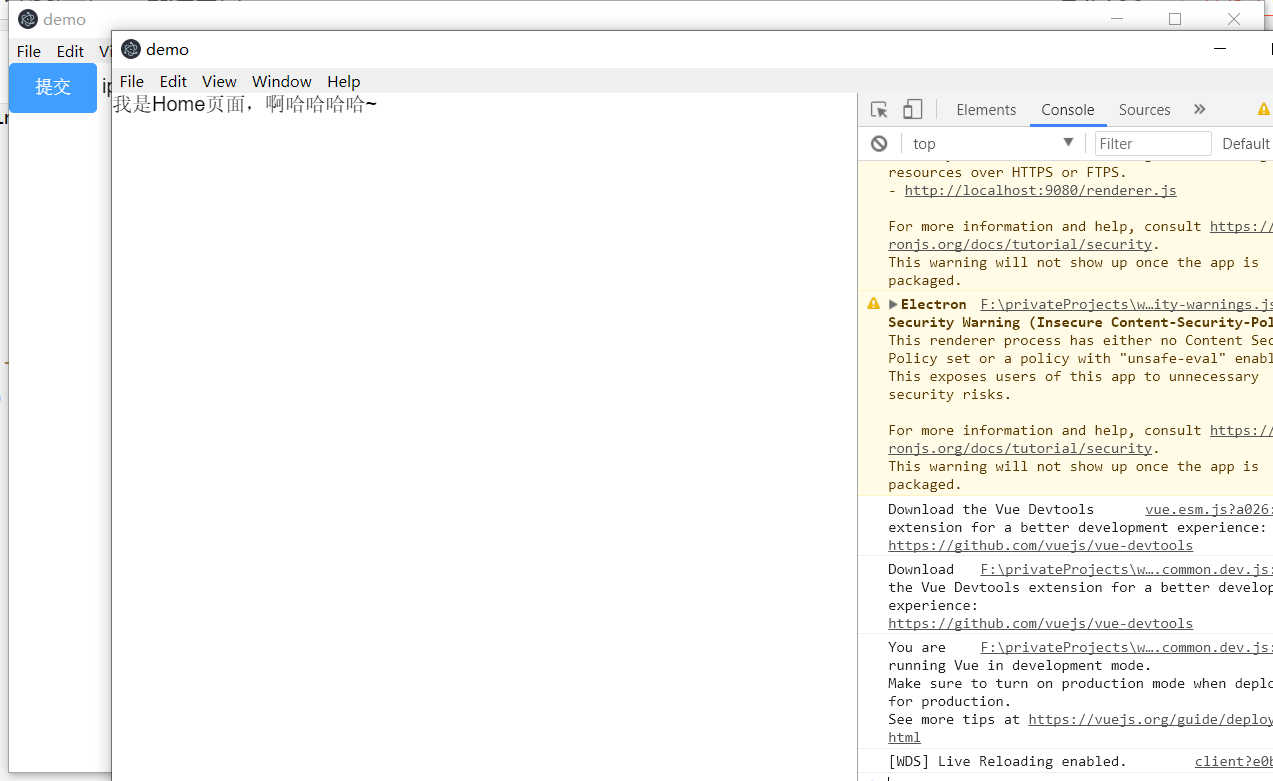The height and width of the screenshot is (781, 1273).
Task: Click 'running Vue in development mode.' text
Action: pyautogui.click(x=1019, y=665)
